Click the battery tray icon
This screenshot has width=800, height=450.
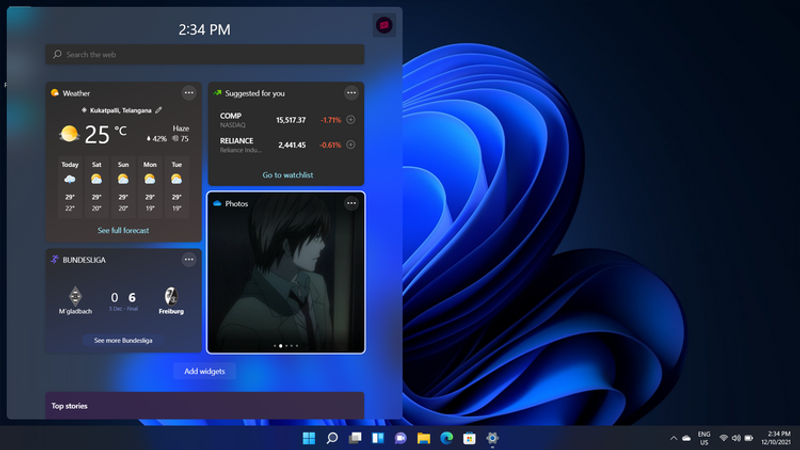(x=748, y=438)
